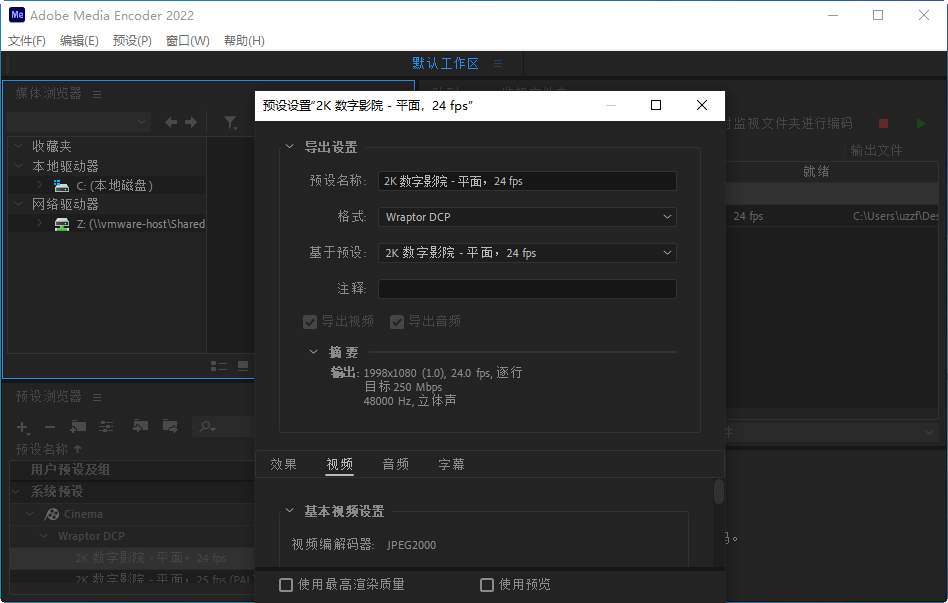The width and height of the screenshot is (948, 603).
Task: Start the encoding queue with the green play icon
Action: coord(921,123)
